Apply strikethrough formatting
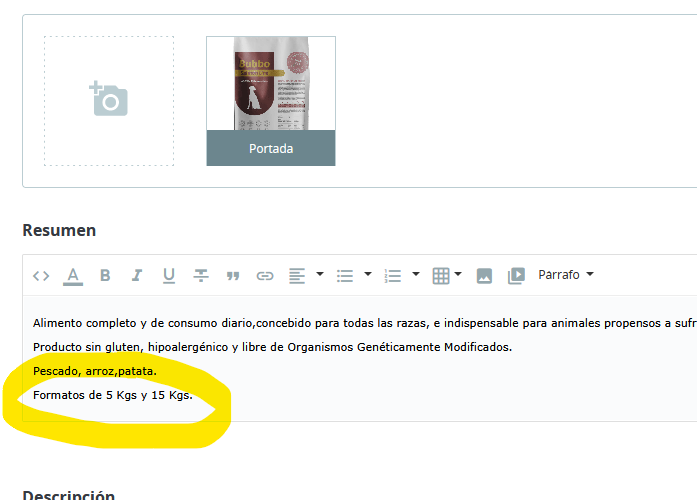The height and width of the screenshot is (500, 697). (201, 276)
